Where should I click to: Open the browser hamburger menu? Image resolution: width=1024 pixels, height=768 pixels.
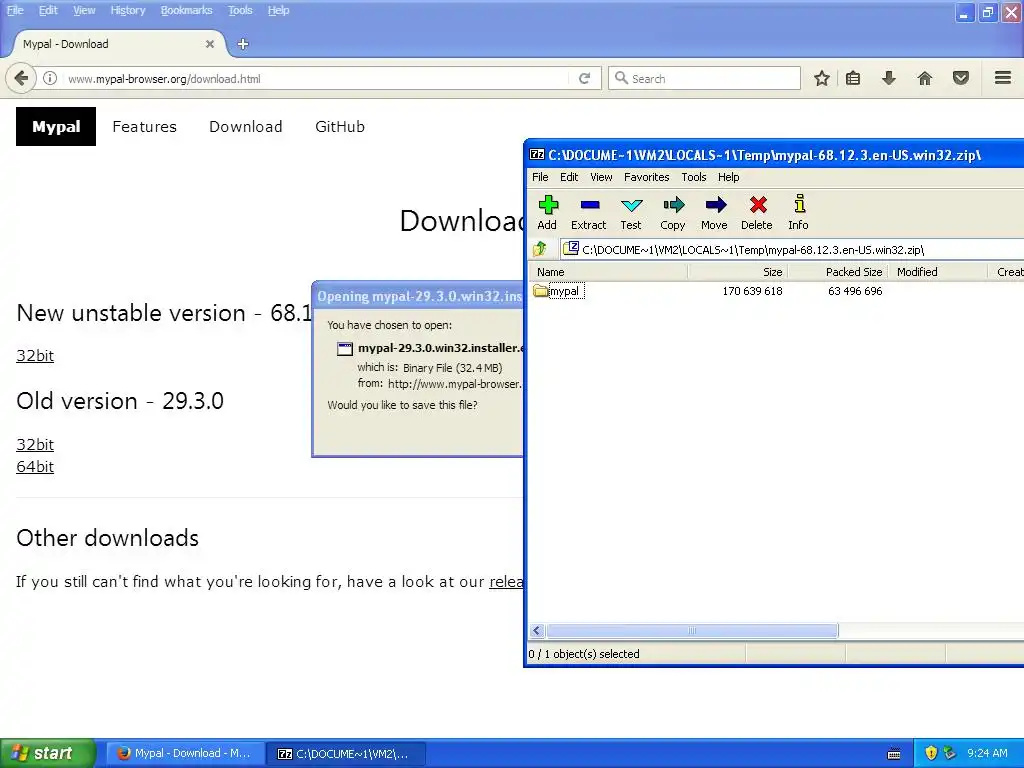coord(1003,78)
